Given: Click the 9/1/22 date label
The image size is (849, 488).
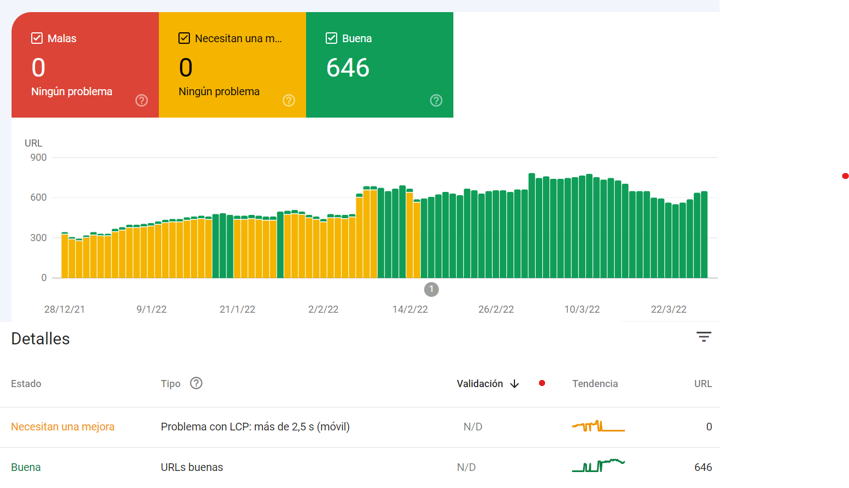Looking at the screenshot, I should coord(152,309).
